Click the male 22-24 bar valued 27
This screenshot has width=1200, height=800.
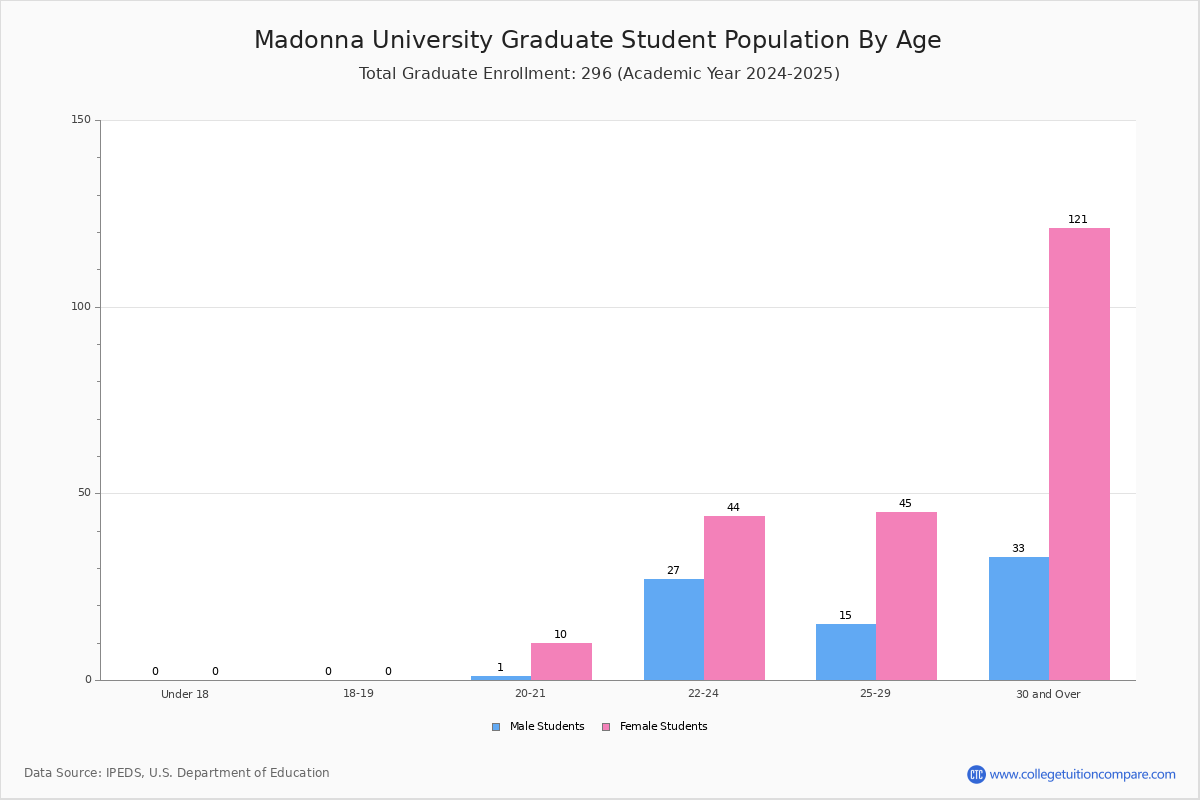tap(674, 629)
